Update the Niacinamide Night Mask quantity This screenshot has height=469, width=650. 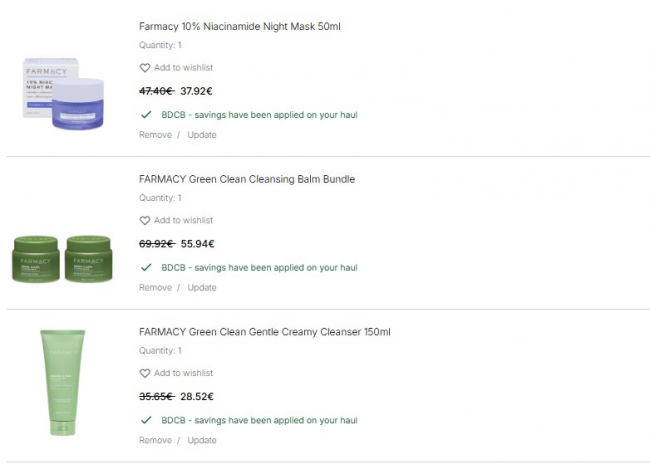point(202,135)
